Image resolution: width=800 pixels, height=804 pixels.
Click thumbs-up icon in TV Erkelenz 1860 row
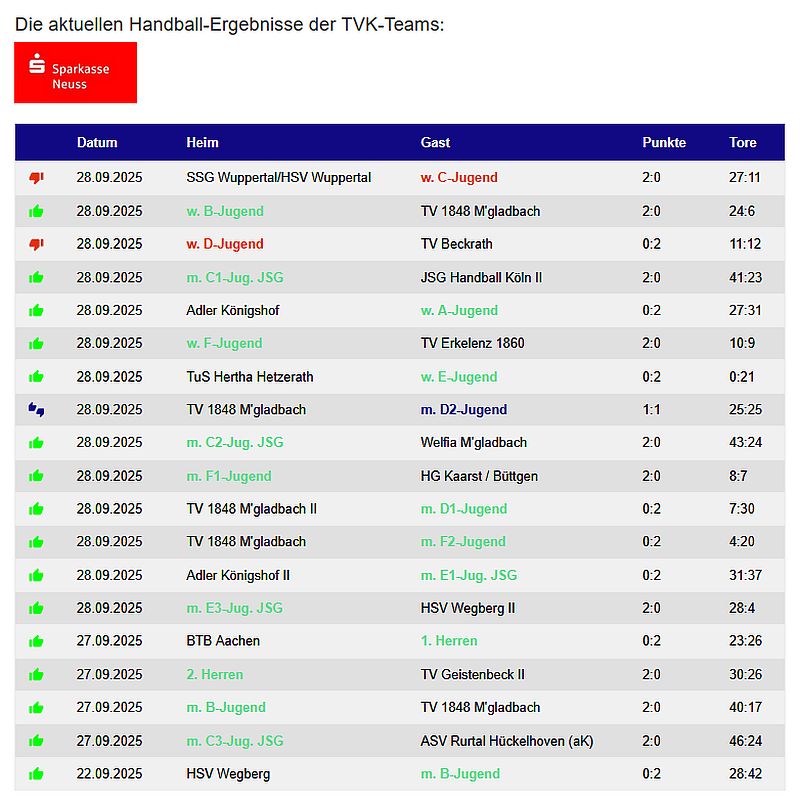coord(37,343)
